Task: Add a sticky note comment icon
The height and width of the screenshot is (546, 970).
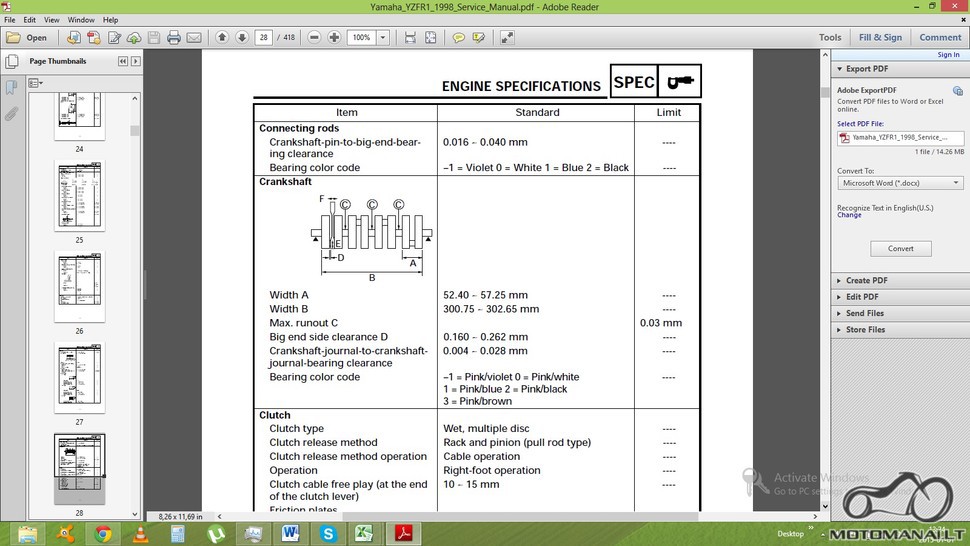Action: click(458, 38)
